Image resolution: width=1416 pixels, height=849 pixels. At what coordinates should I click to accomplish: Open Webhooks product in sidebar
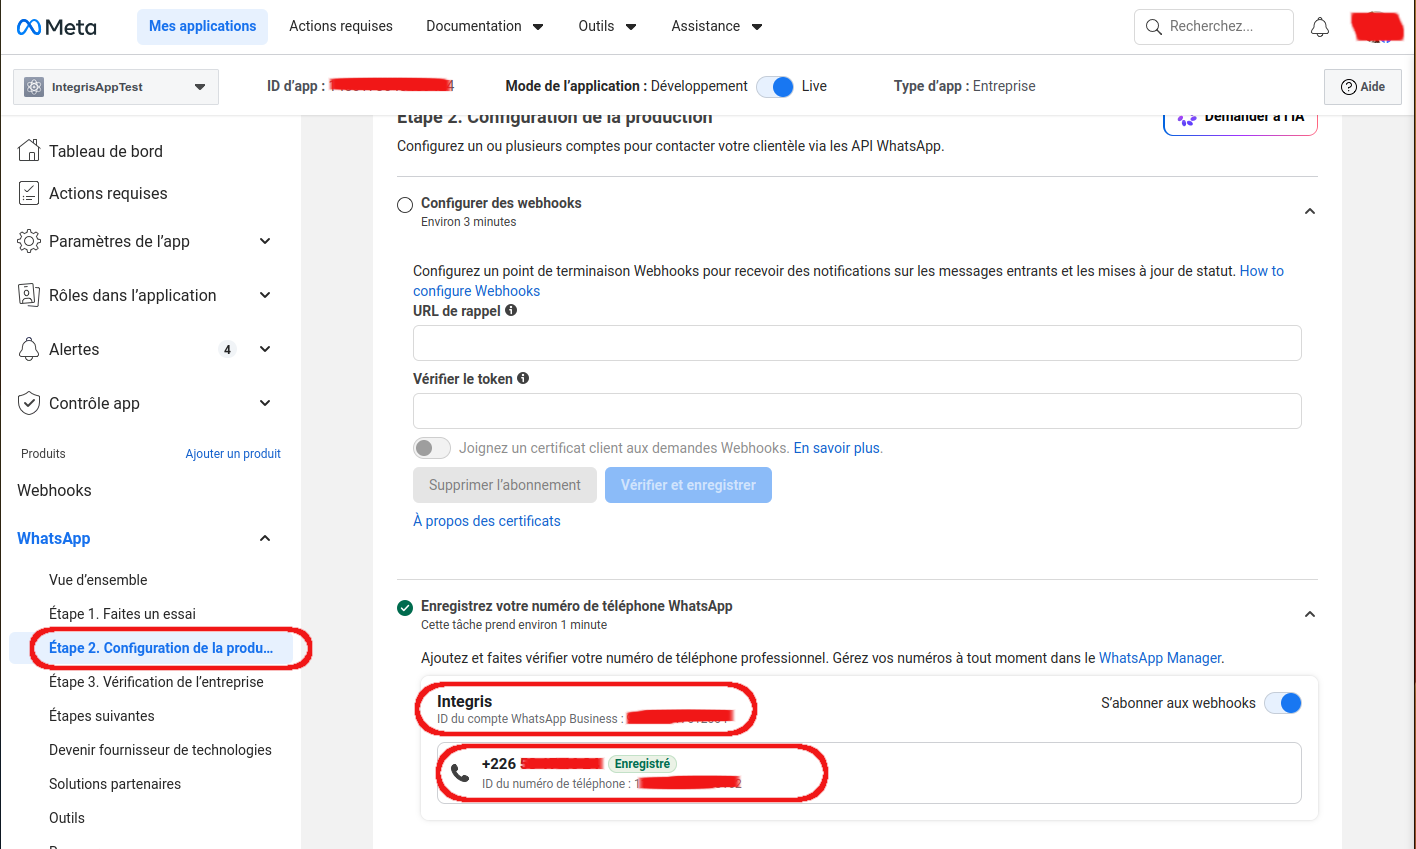coord(54,490)
